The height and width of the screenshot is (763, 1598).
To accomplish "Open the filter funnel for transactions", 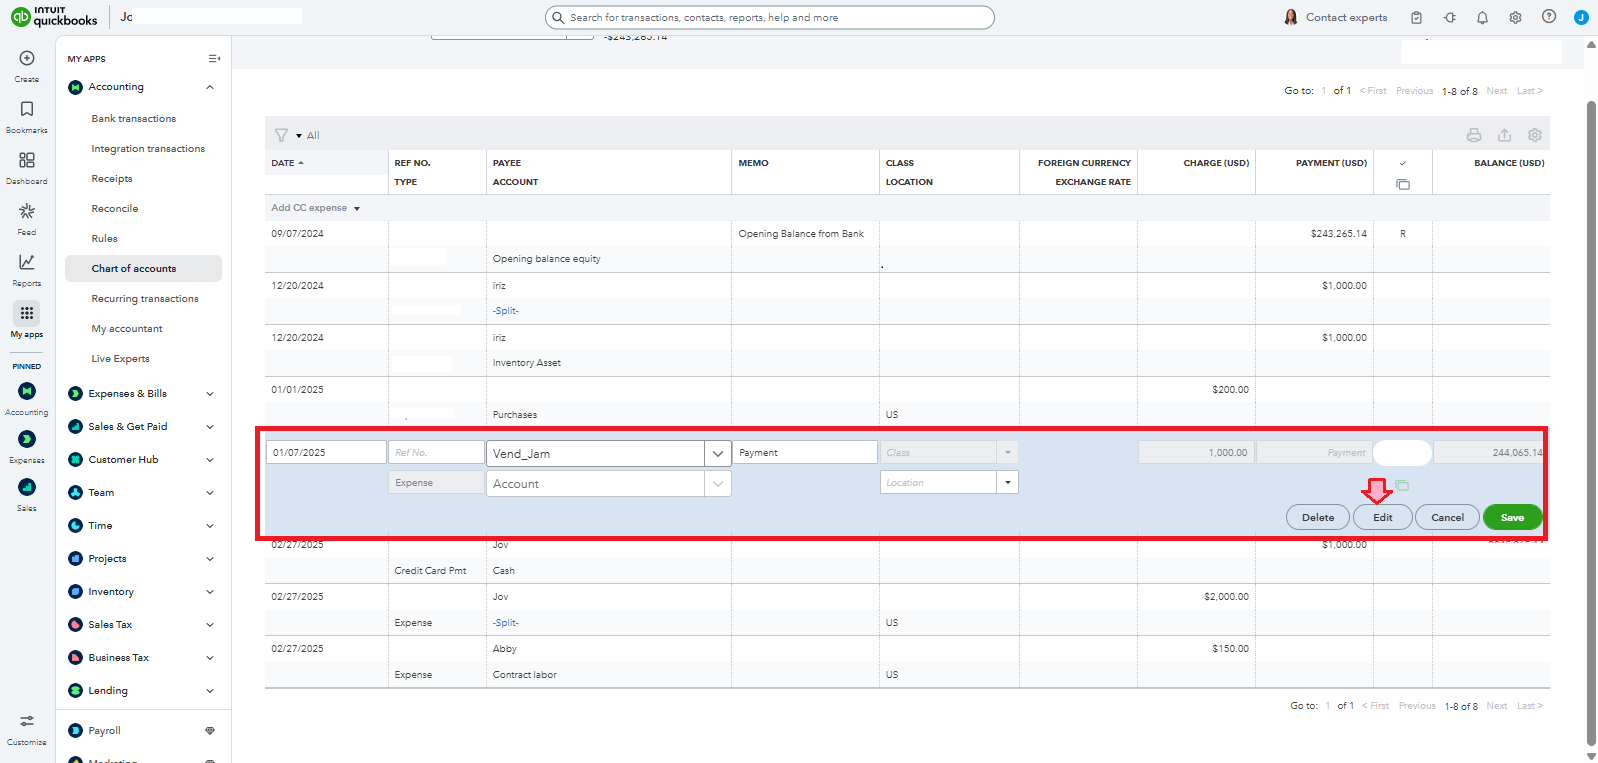I will 282,135.
